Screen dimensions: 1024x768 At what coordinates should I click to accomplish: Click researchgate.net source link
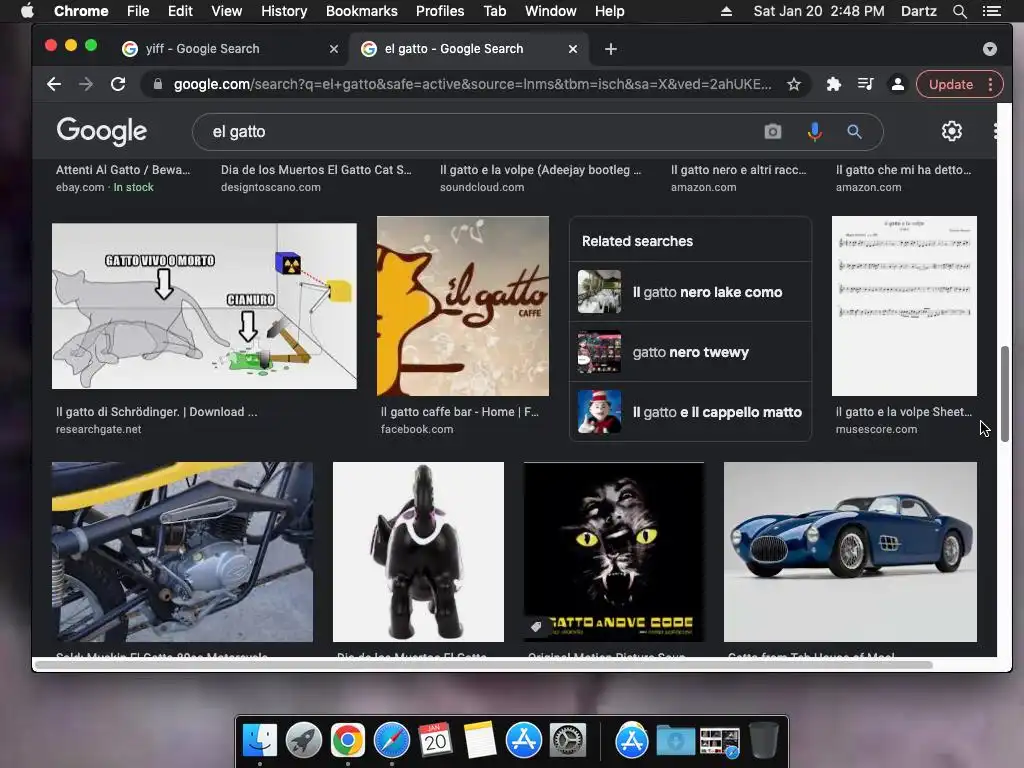[99, 429]
